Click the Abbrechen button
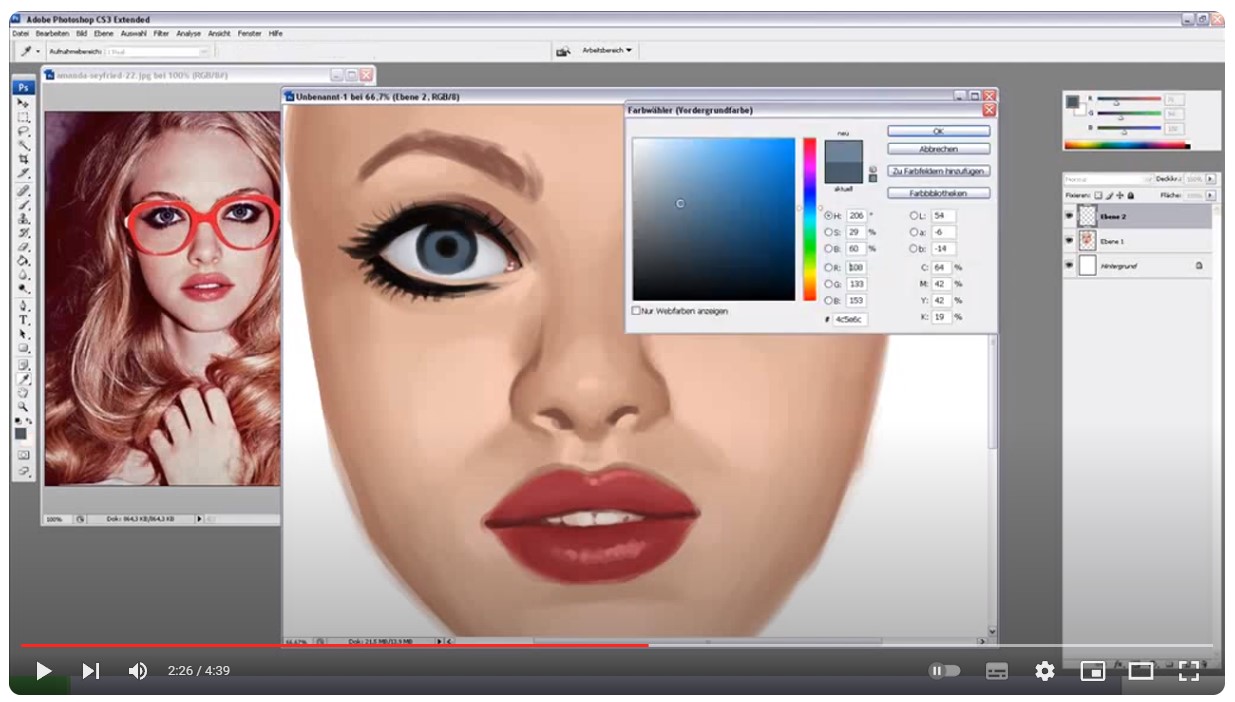The width and height of the screenshot is (1235, 702). click(x=938, y=149)
